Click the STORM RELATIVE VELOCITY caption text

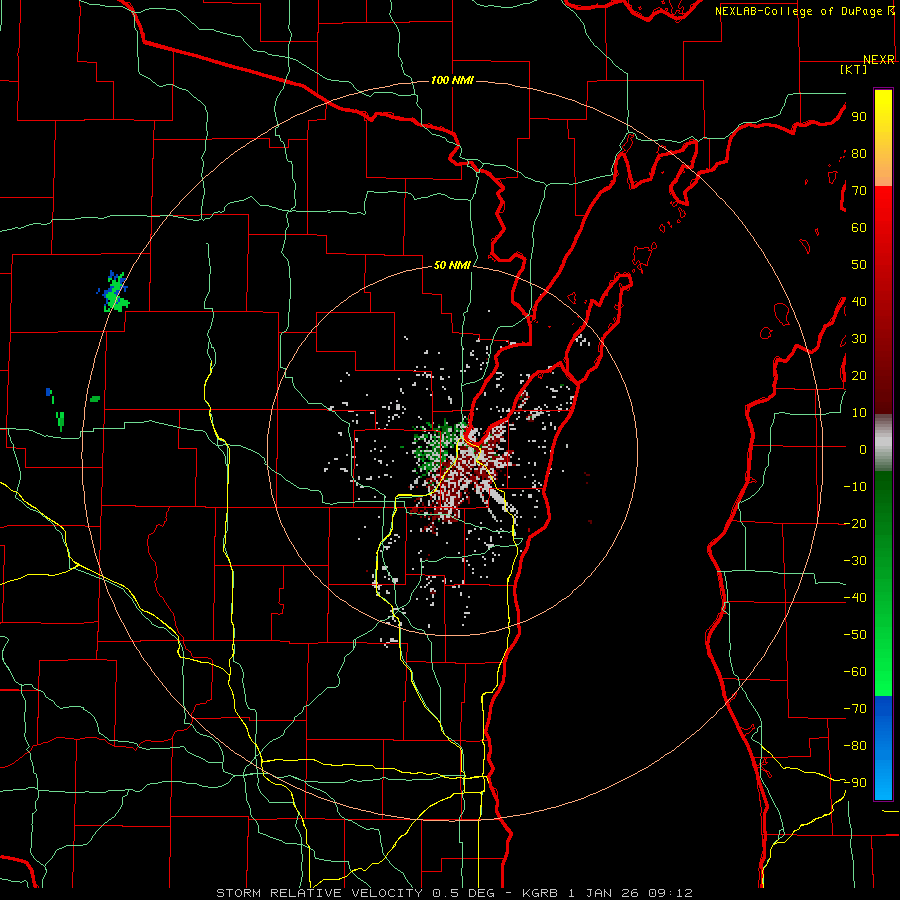(x=319, y=893)
